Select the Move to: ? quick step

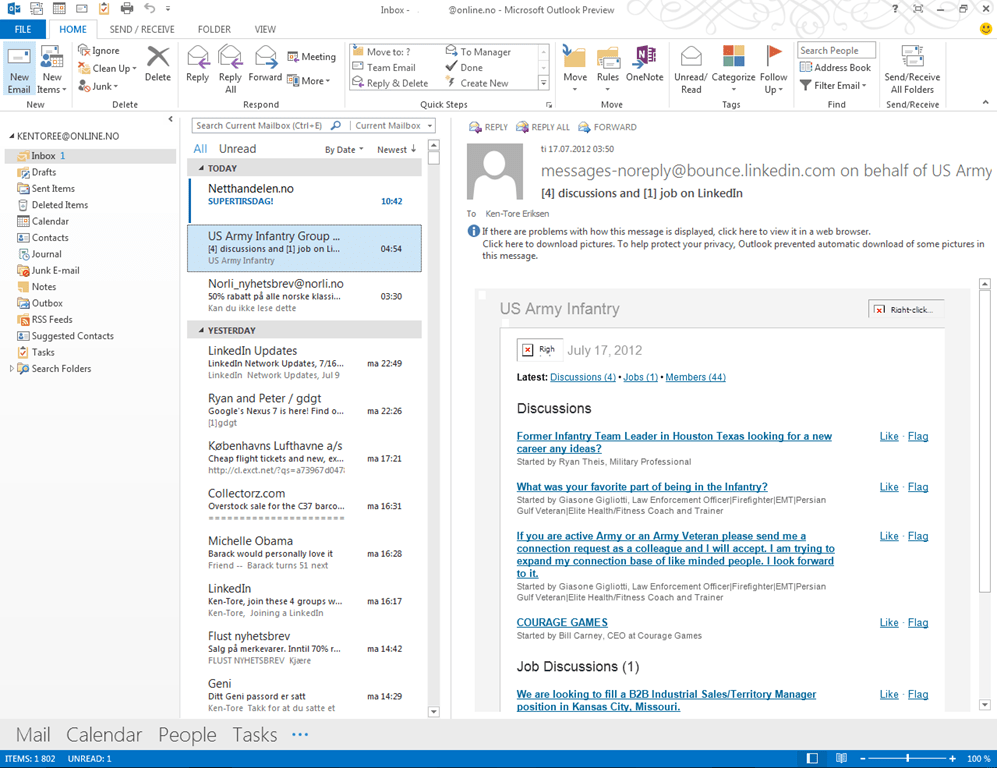pyautogui.click(x=382, y=51)
